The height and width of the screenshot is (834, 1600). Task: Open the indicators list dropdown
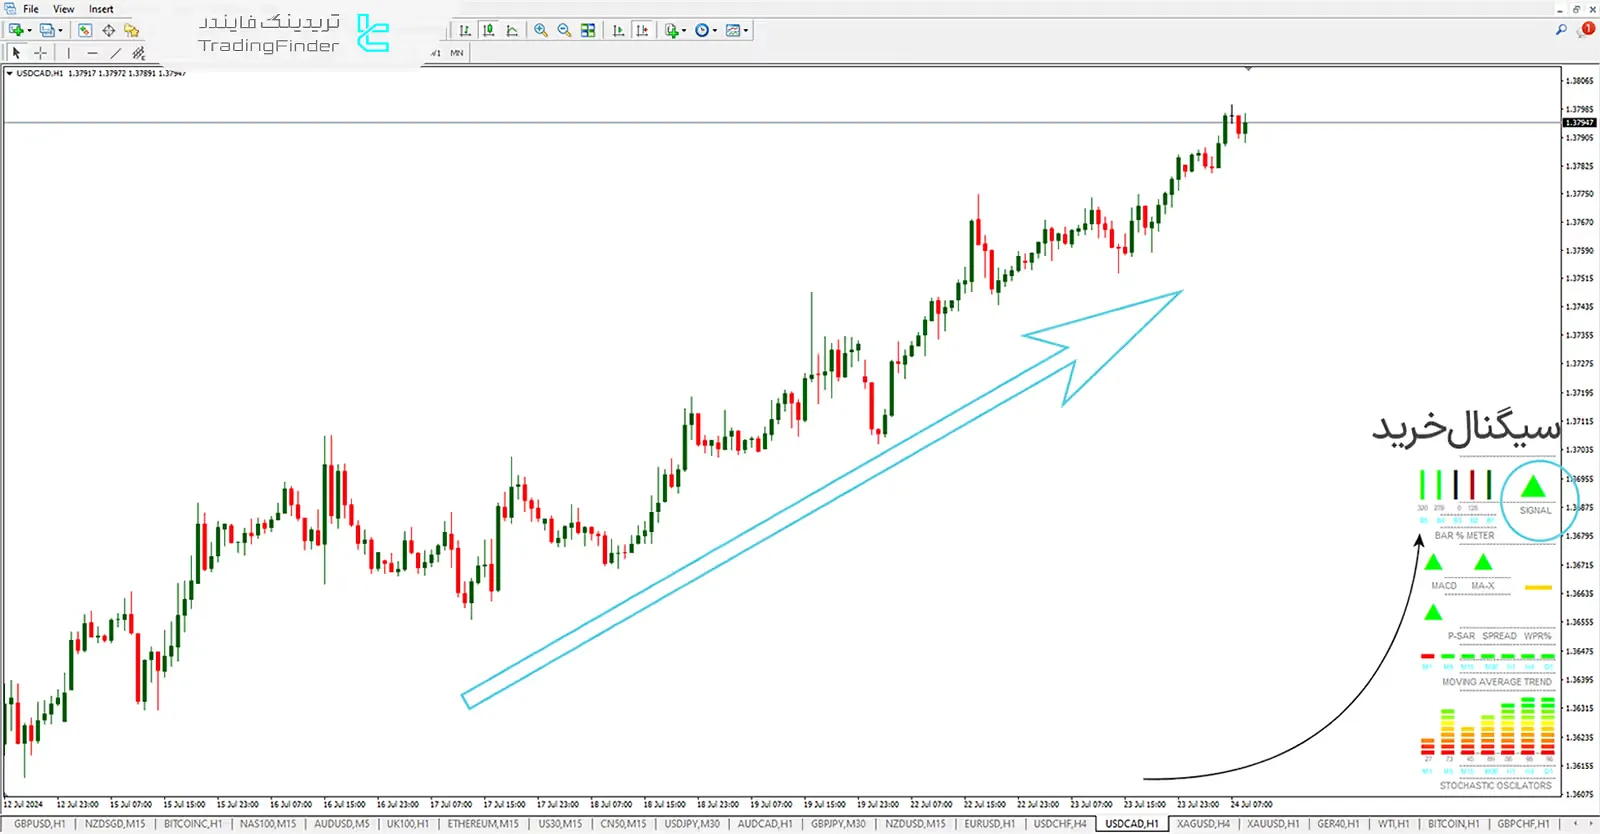[675, 30]
